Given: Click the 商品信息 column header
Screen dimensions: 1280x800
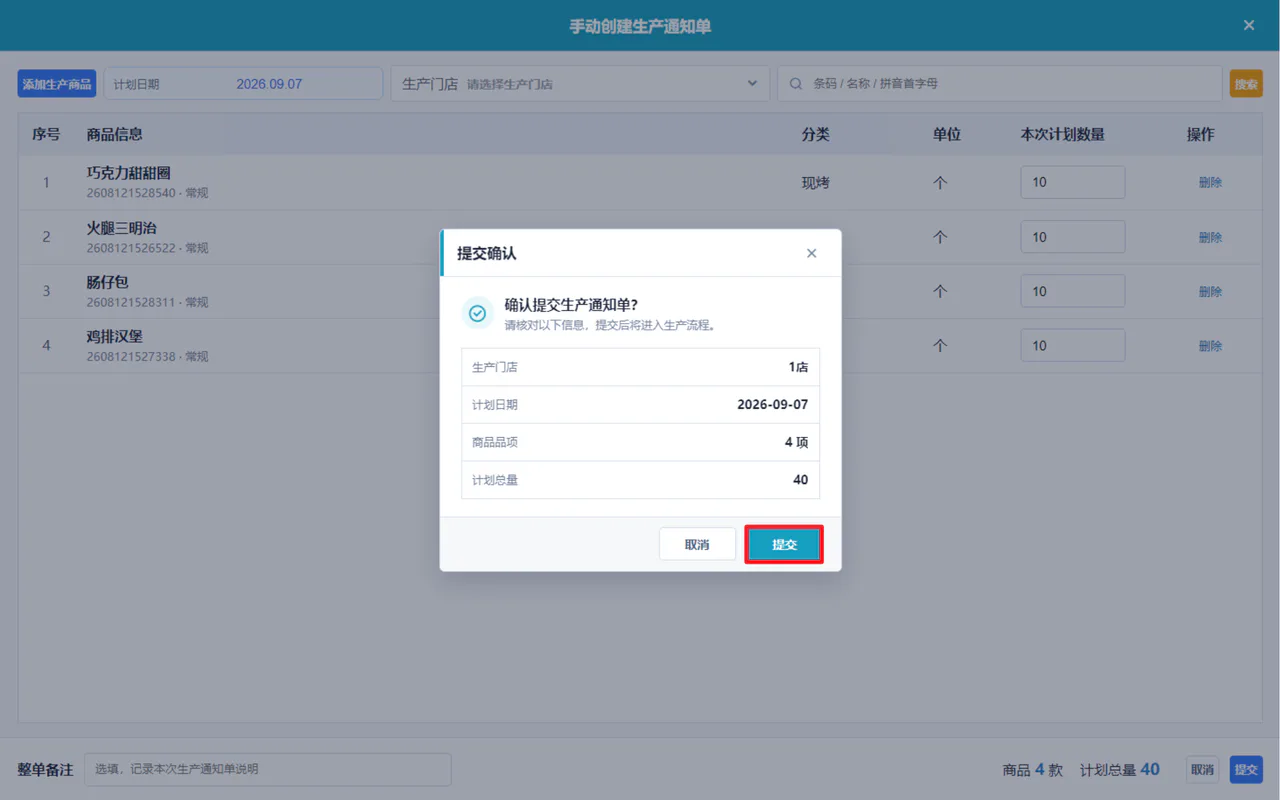Looking at the screenshot, I should 115,134.
